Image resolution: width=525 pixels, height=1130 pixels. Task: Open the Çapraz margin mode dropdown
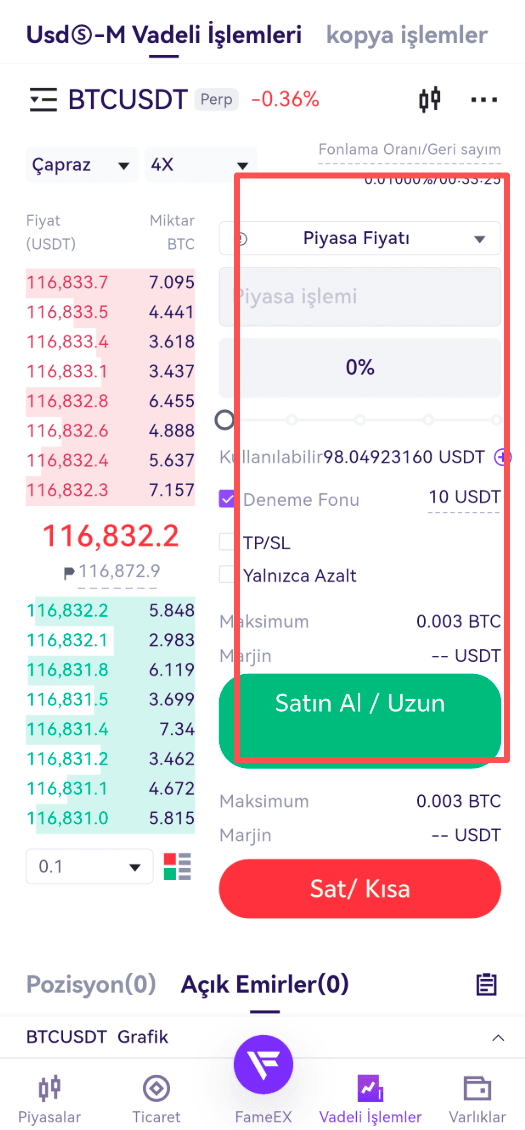click(81, 165)
